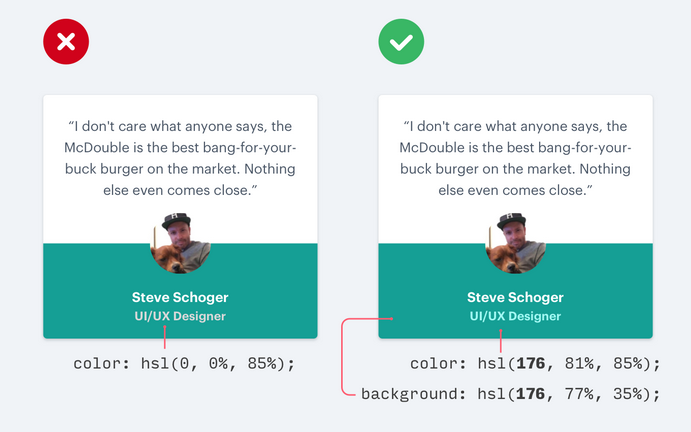Click the red connector line beside the background code
Image resolution: width=691 pixels, height=432 pixels.
click(343, 360)
